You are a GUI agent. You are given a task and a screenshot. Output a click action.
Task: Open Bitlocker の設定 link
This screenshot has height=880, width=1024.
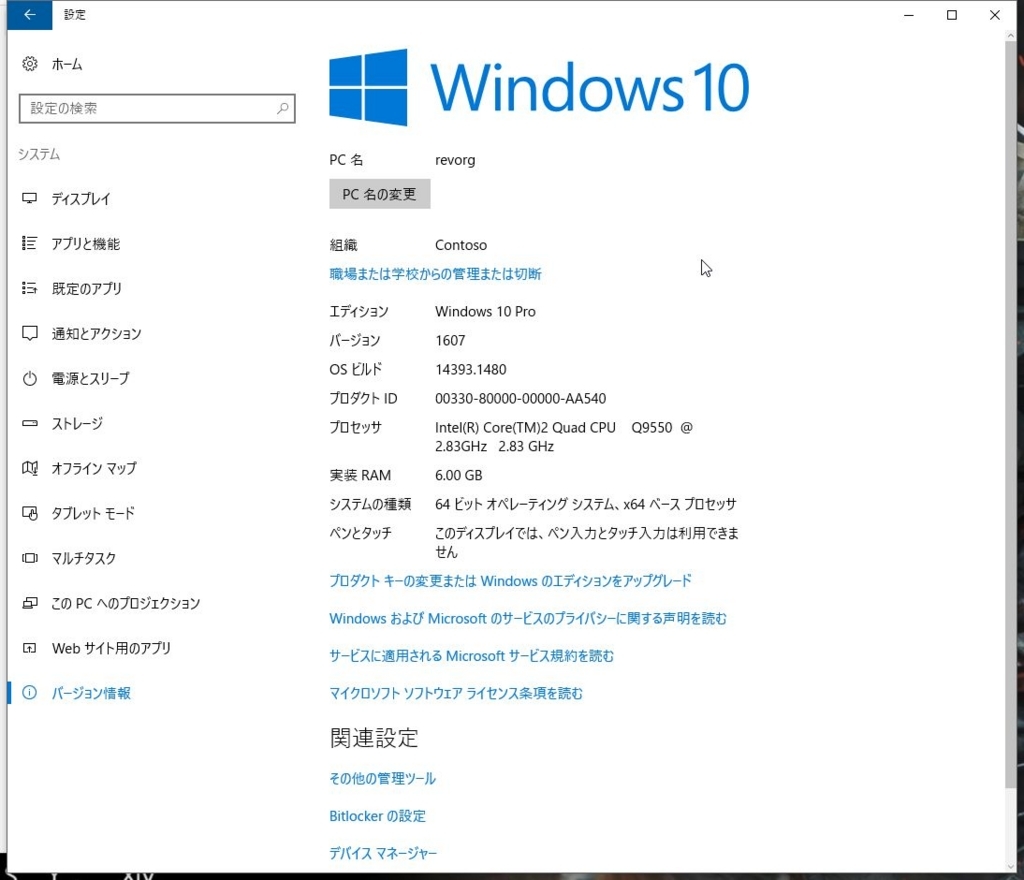click(377, 816)
